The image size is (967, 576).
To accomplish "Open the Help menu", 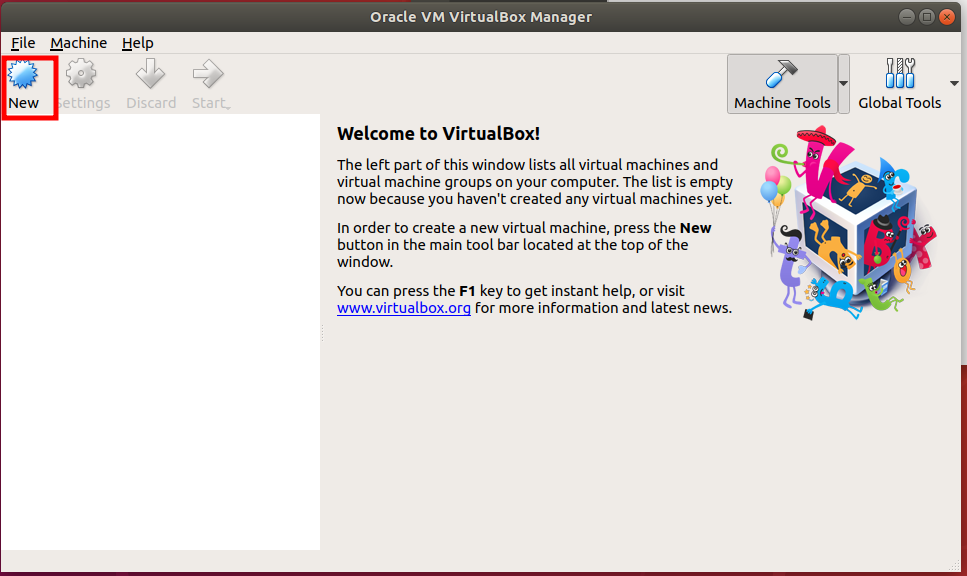I will [x=138, y=43].
